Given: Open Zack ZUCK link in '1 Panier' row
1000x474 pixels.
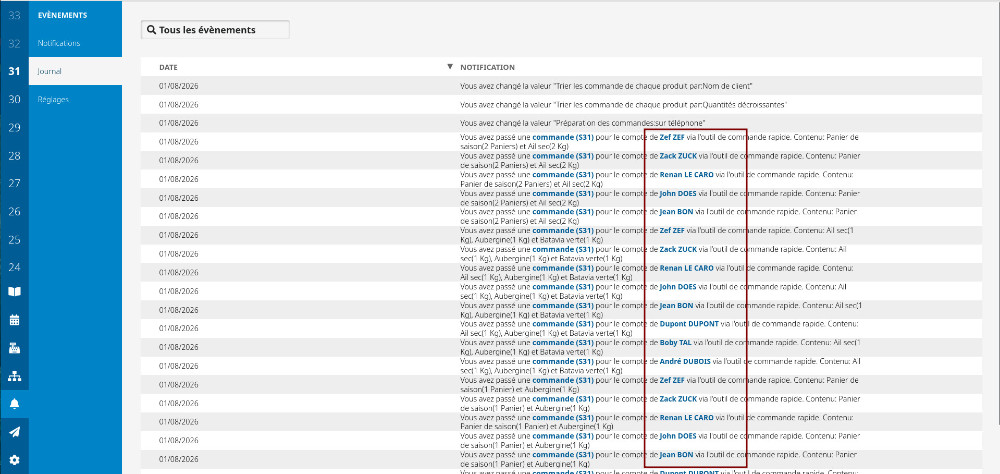Looking at the screenshot, I should coord(678,399).
